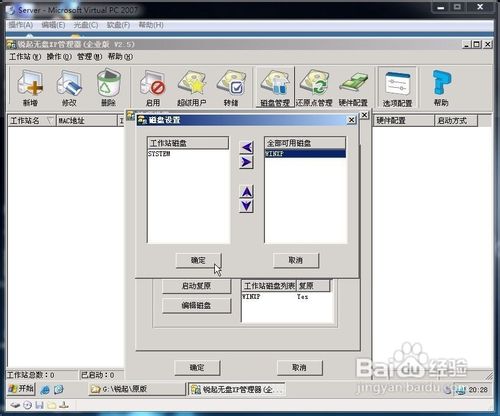Open 工作站 (W) menu
Viewport: 500px width, 416px height.
(x=25, y=57)
